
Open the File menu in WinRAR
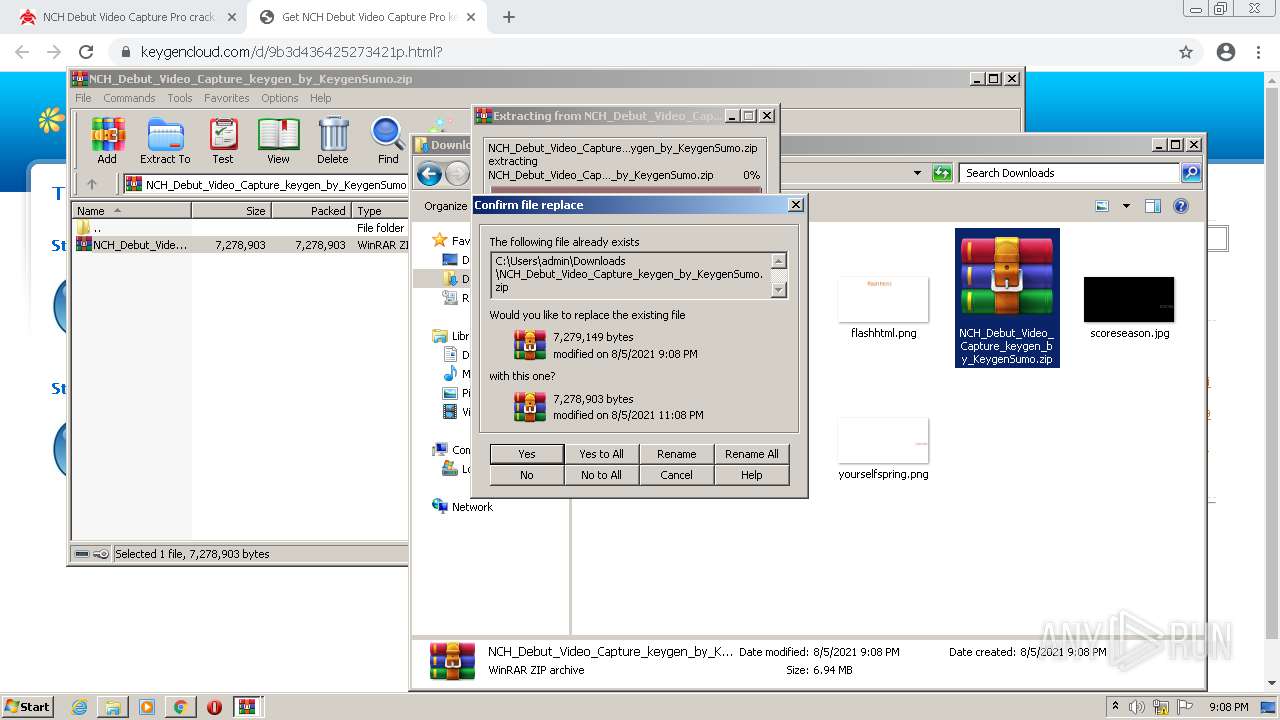(x=83, y=98)
